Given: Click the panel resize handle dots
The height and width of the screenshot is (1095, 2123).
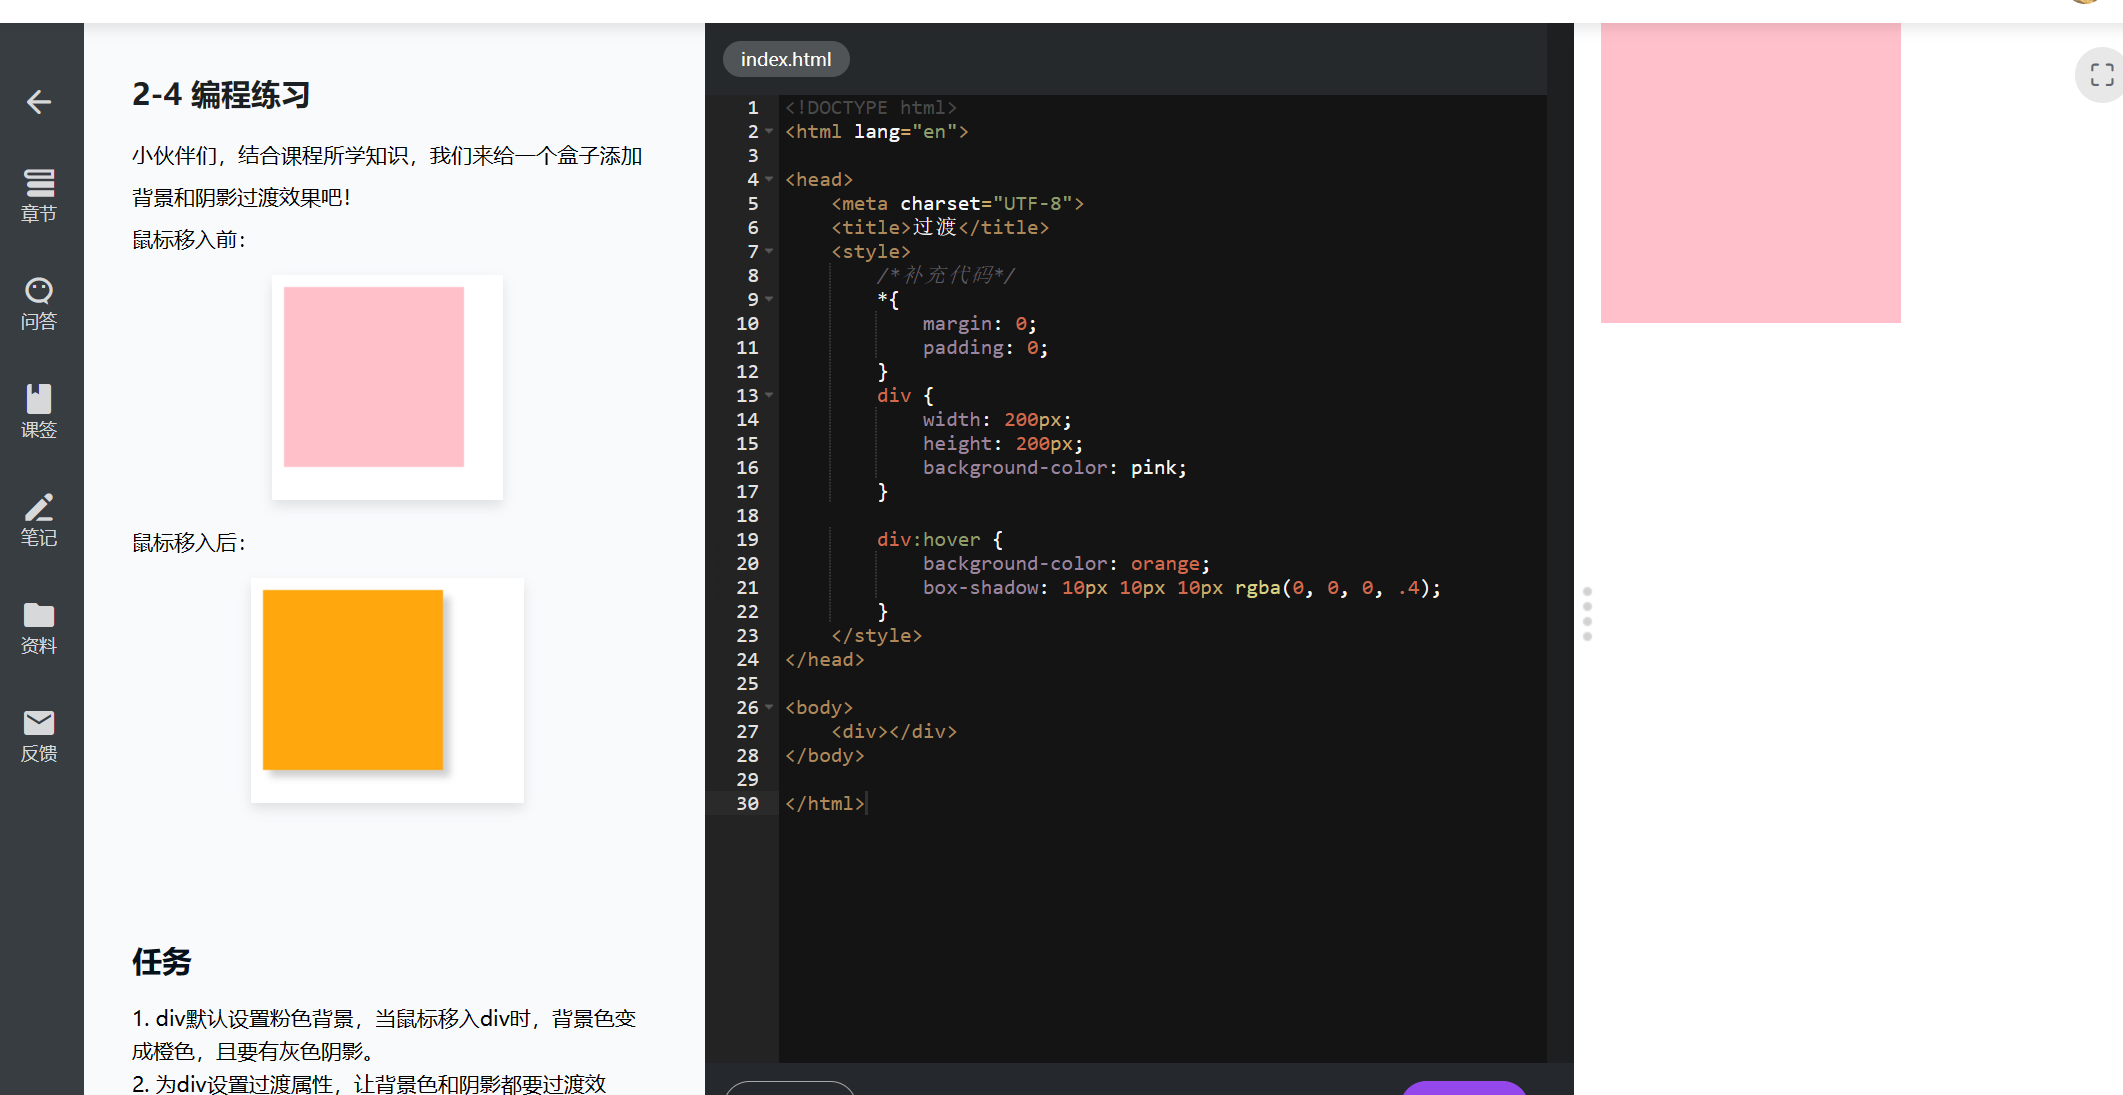Looking at the screenshot, I should 1587,614.
